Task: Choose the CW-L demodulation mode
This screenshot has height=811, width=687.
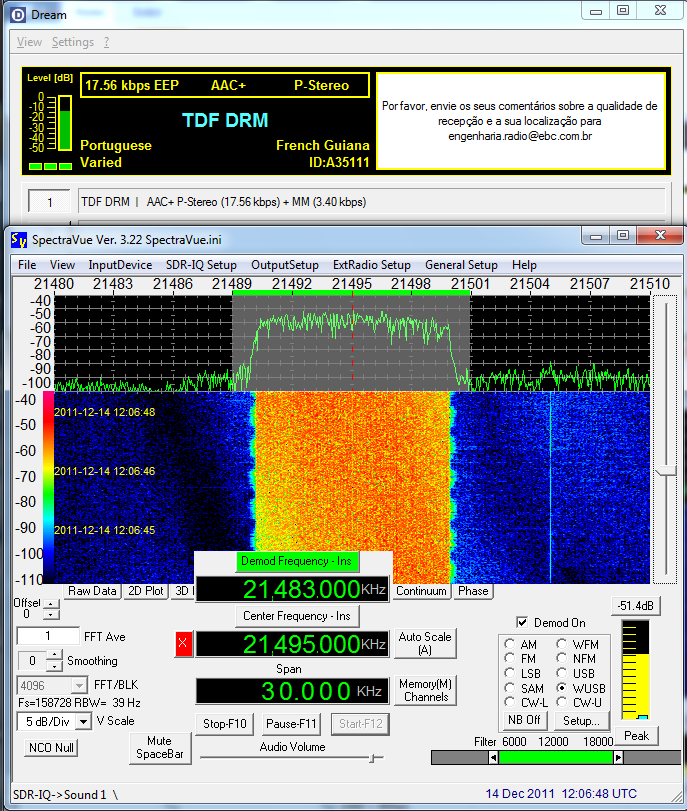Action: [511, 703]
